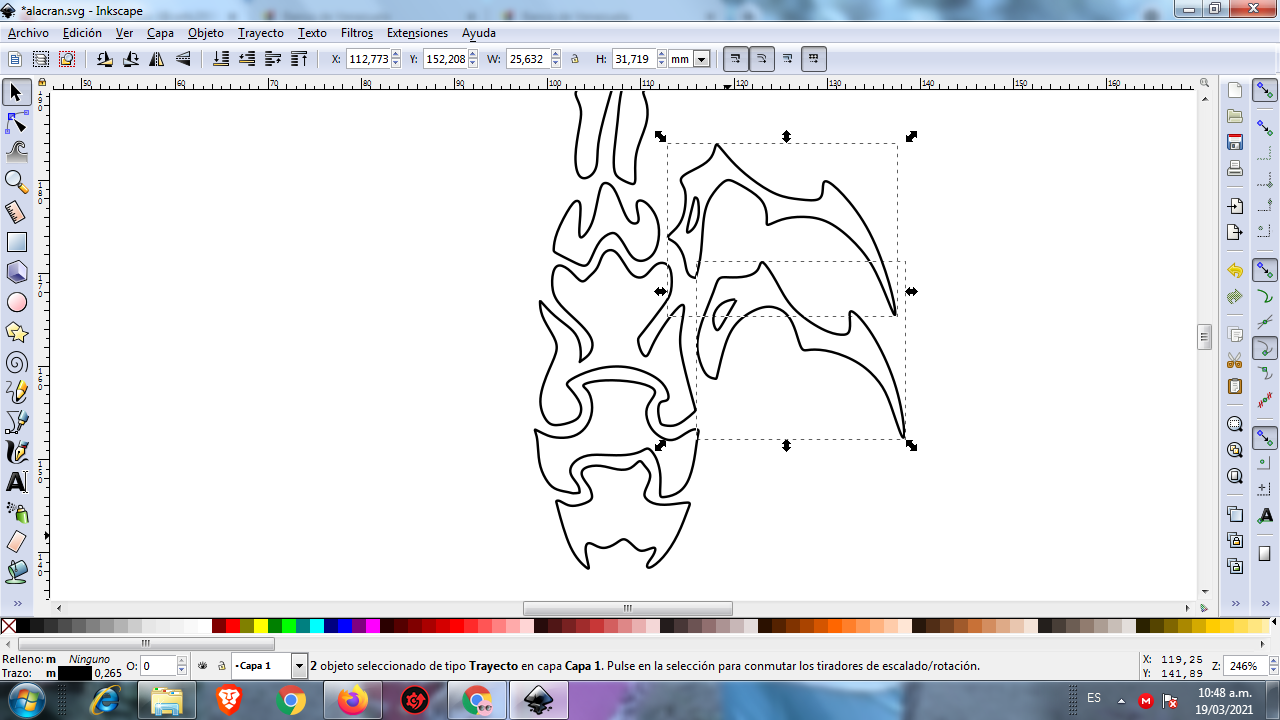This screenshot has height=720, width=1280.
Task: Select the Text tool
Action: point(16,482)
